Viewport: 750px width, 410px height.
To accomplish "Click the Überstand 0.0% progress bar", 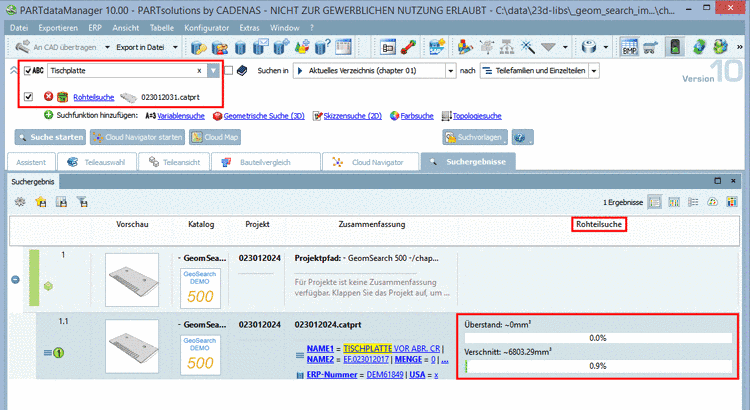I will (x=598, y=338).
